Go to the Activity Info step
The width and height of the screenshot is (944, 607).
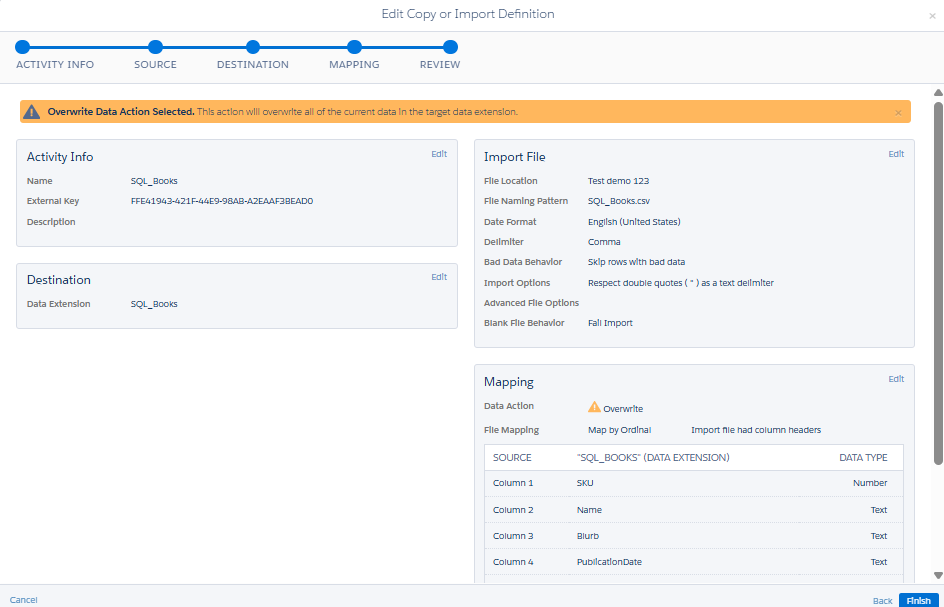23,47
